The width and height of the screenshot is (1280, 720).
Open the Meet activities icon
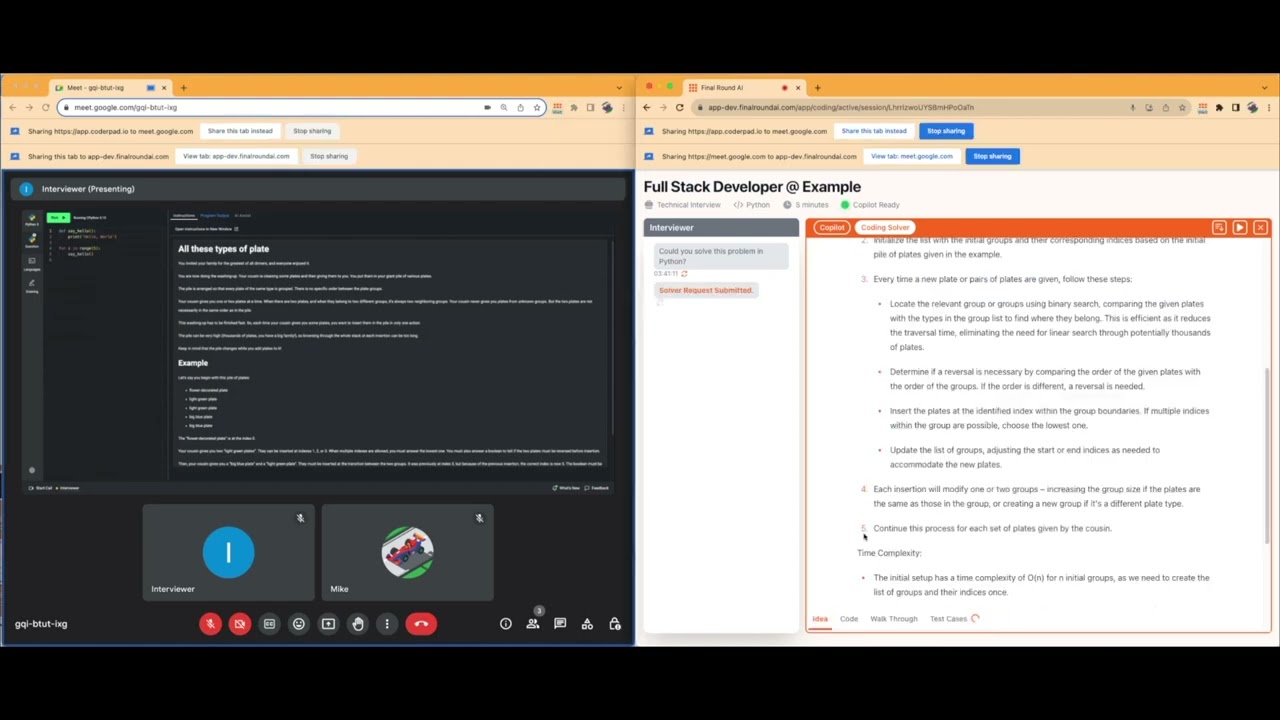click(587, 624)
